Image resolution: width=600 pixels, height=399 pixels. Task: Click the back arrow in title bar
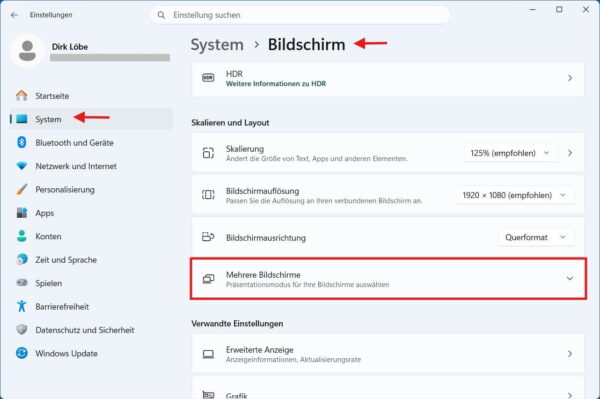15,15
